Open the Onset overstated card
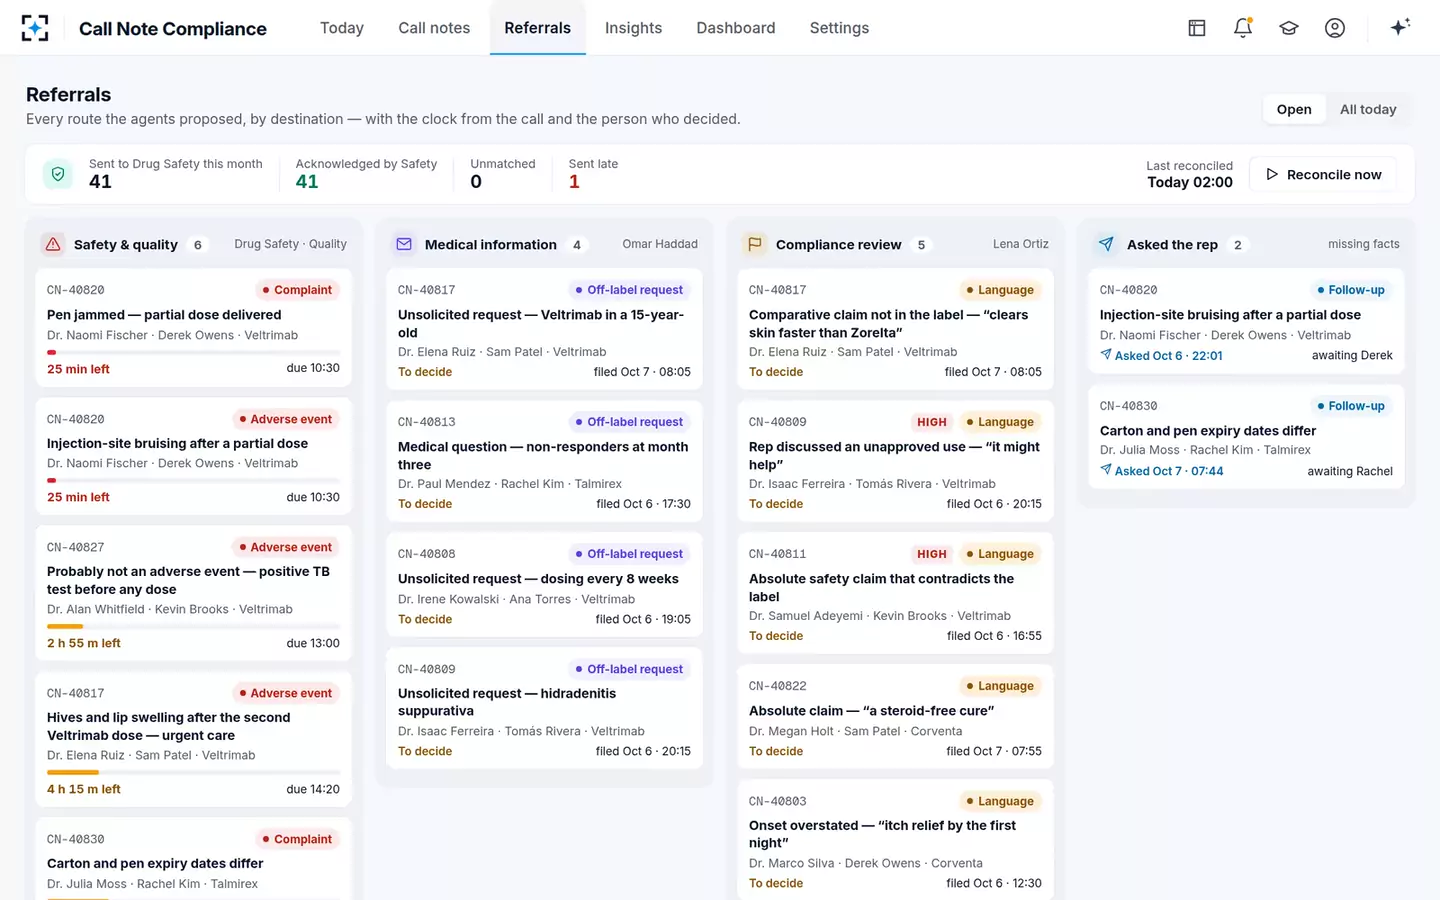Viewport: 1440px width, 900px height. [895, 840]
